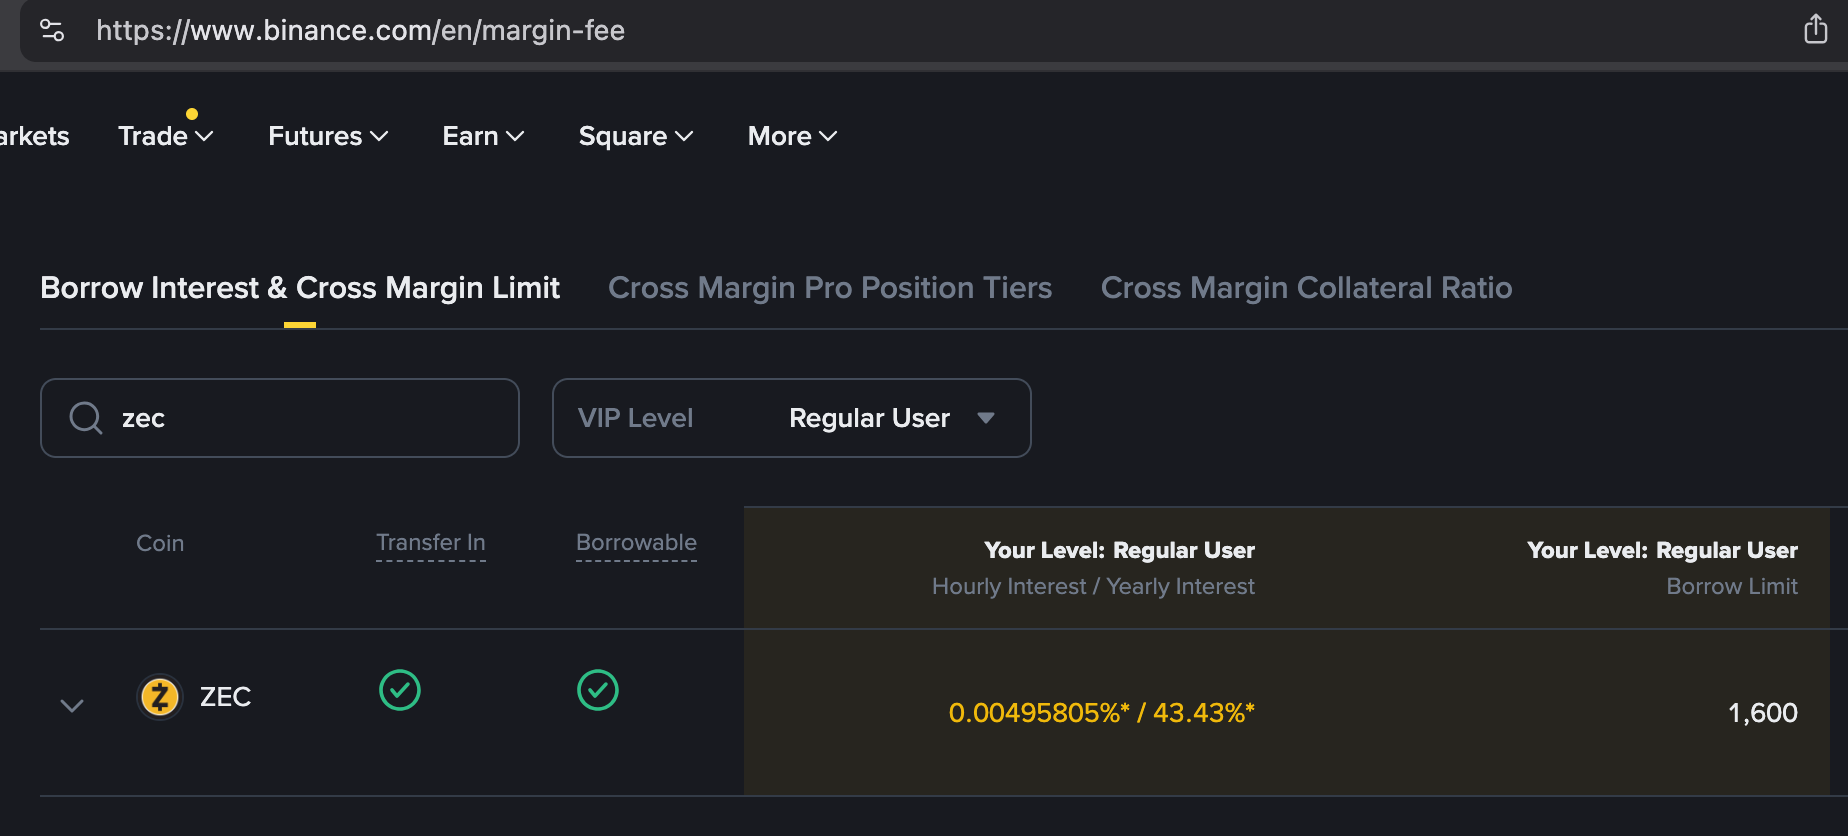This screenshot has width=1848, height=836.
Task: Switch to Cross Margin Pro Position Tiers tab
Action: [830, 288]
